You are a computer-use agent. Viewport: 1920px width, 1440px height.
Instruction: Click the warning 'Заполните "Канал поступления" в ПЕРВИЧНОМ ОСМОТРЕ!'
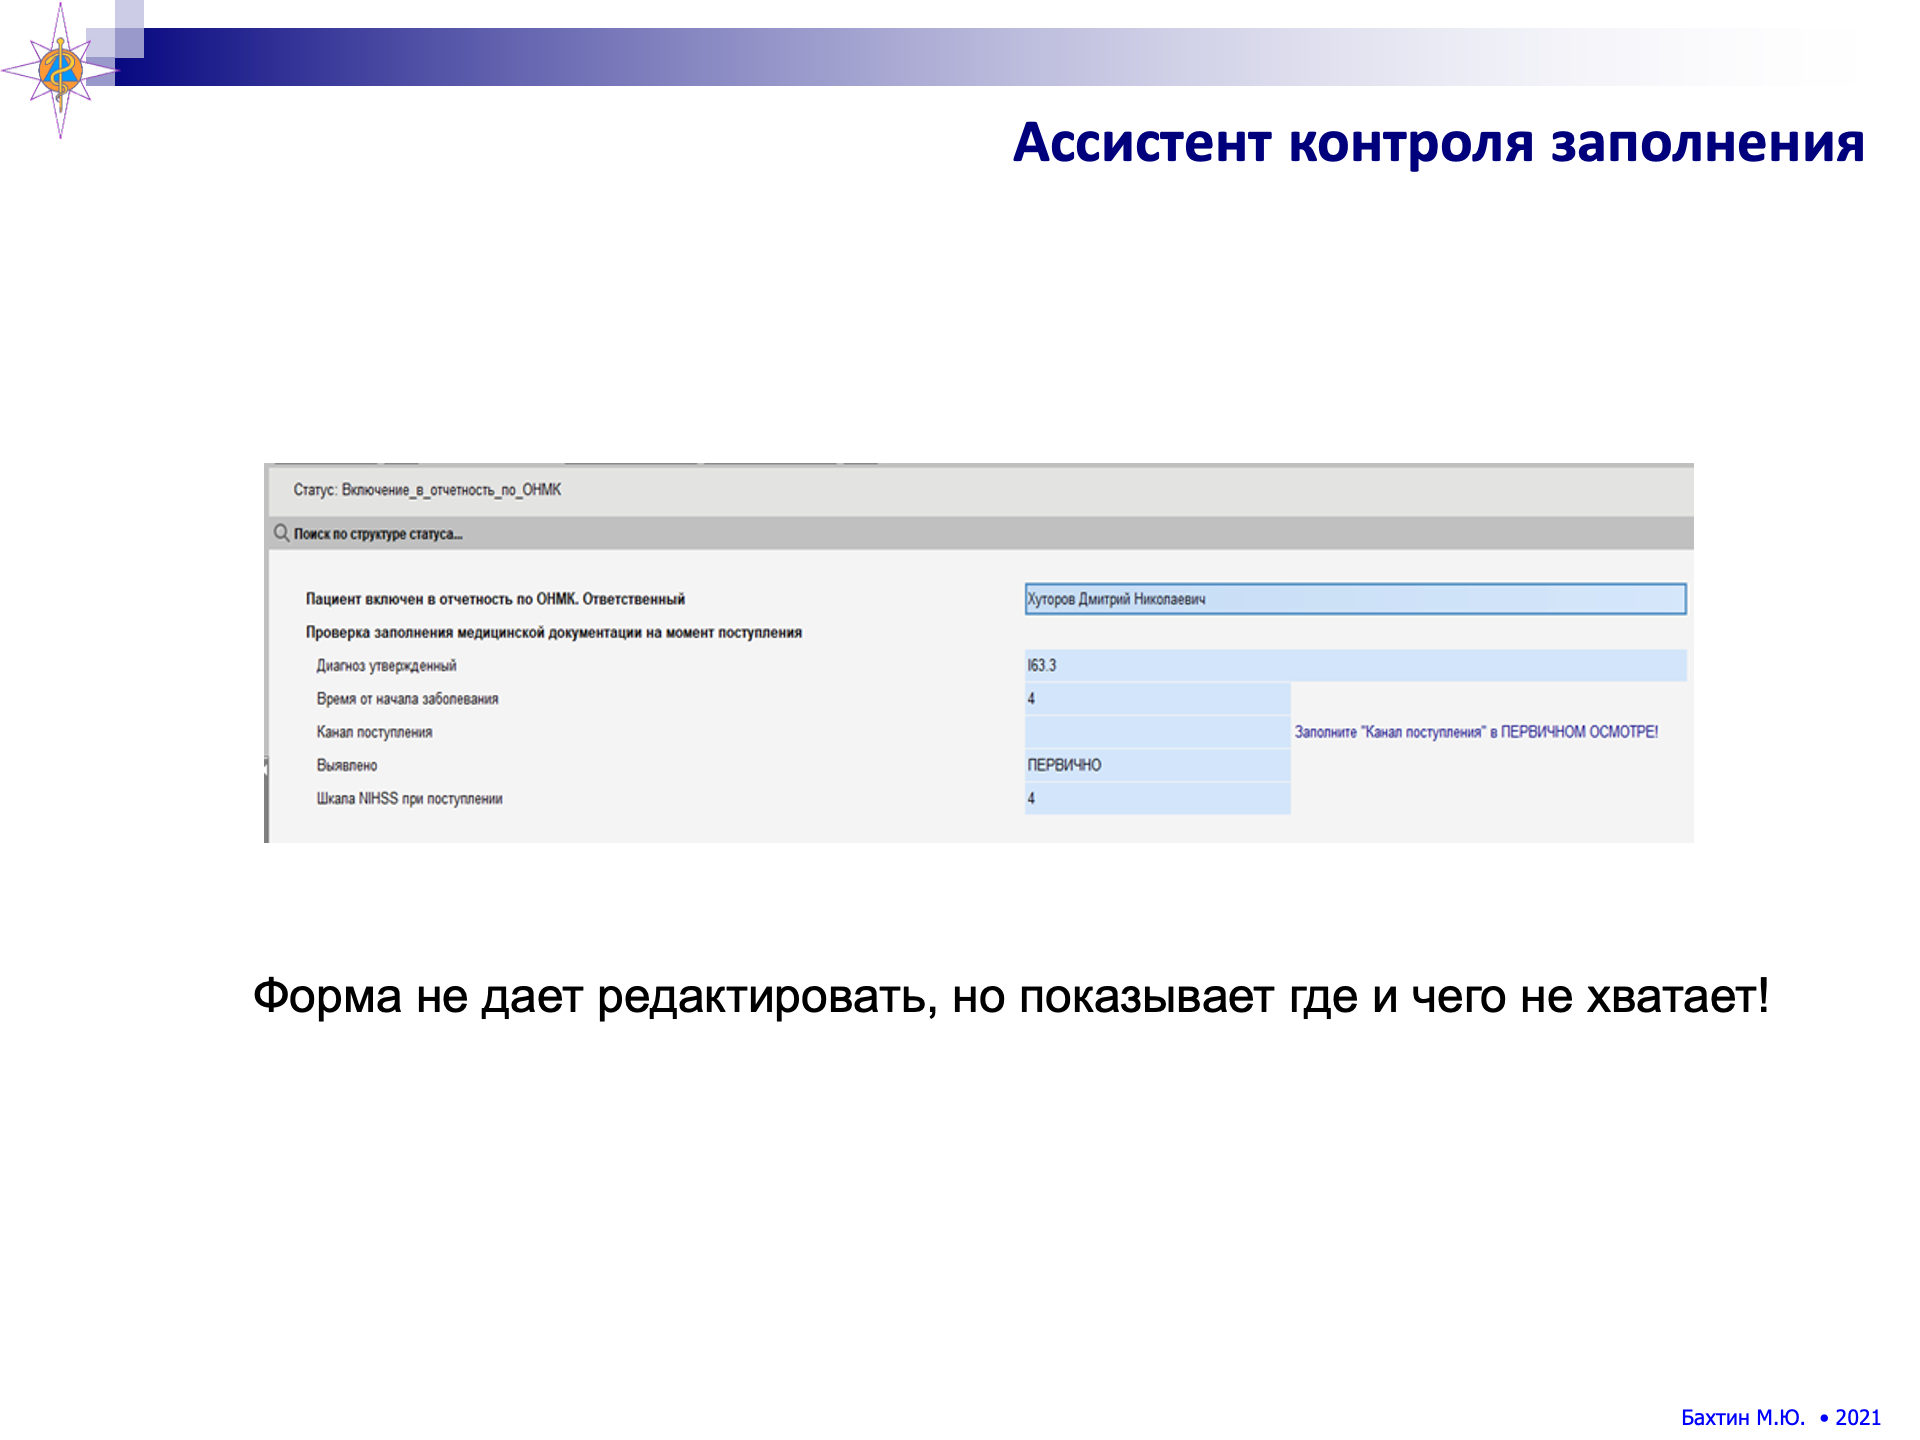click(x=1476, y=732)
